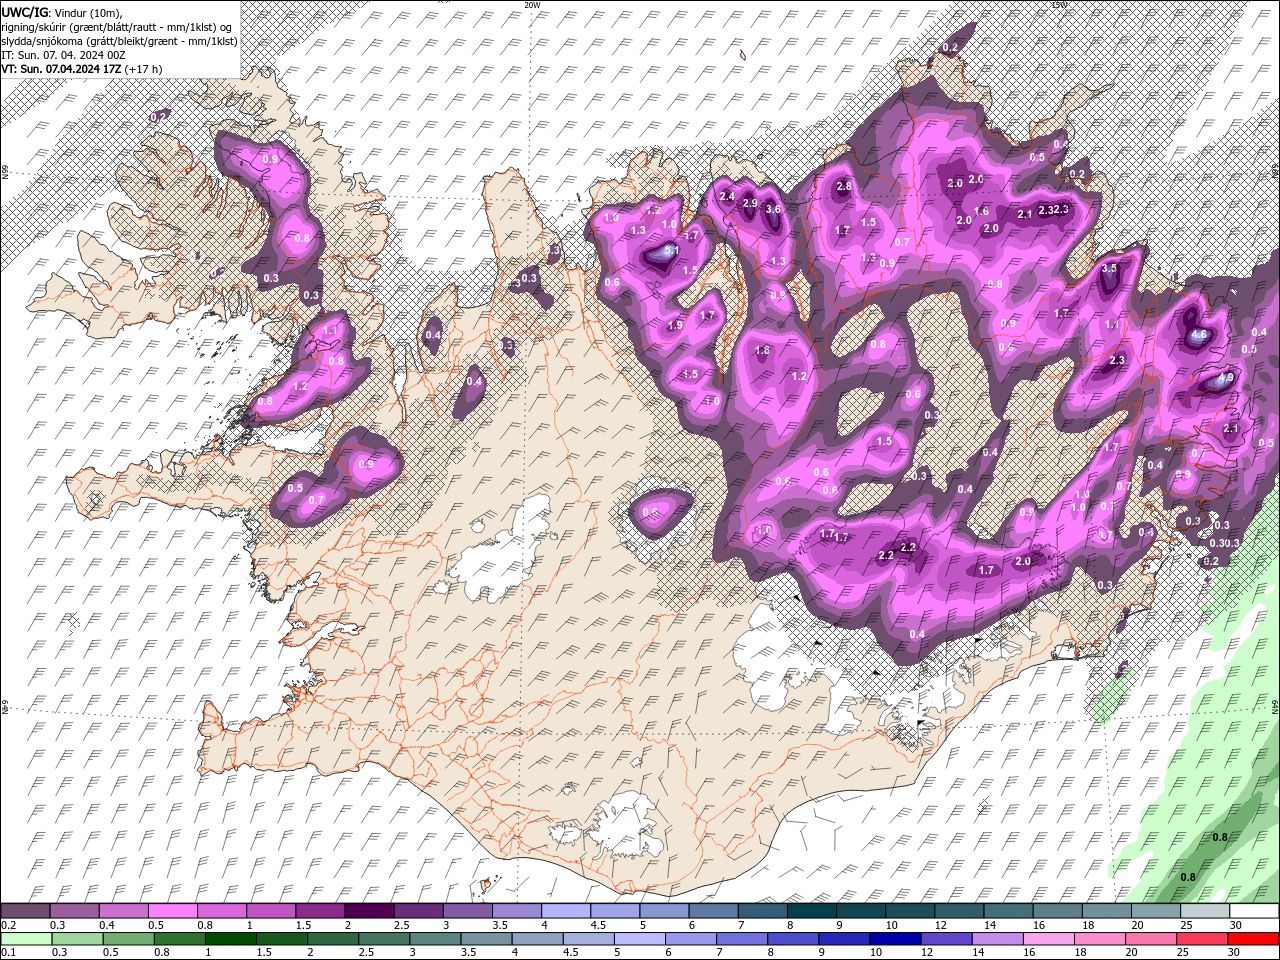Viewport: 1280px width, 960px height.
Task: Select top legend swatch between 0.2 and 0.3
Action: click(x=25, y=911)
